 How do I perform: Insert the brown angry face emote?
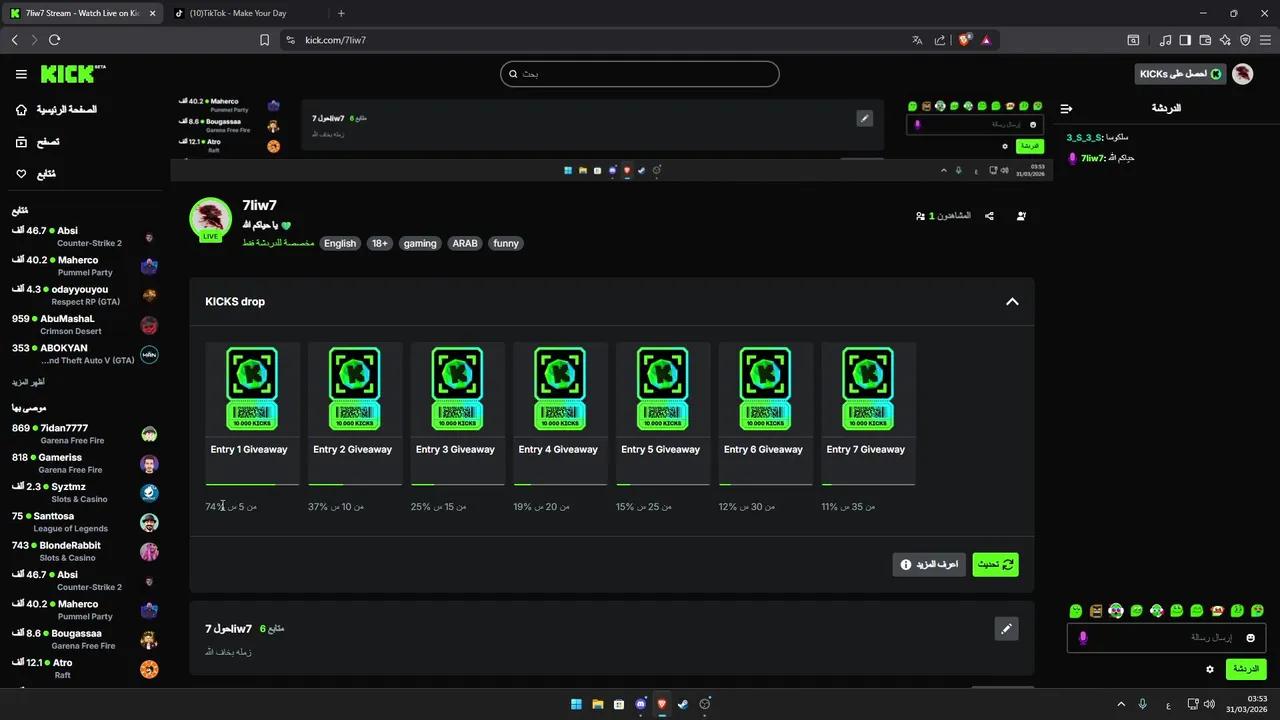[x=1096, y=610]
